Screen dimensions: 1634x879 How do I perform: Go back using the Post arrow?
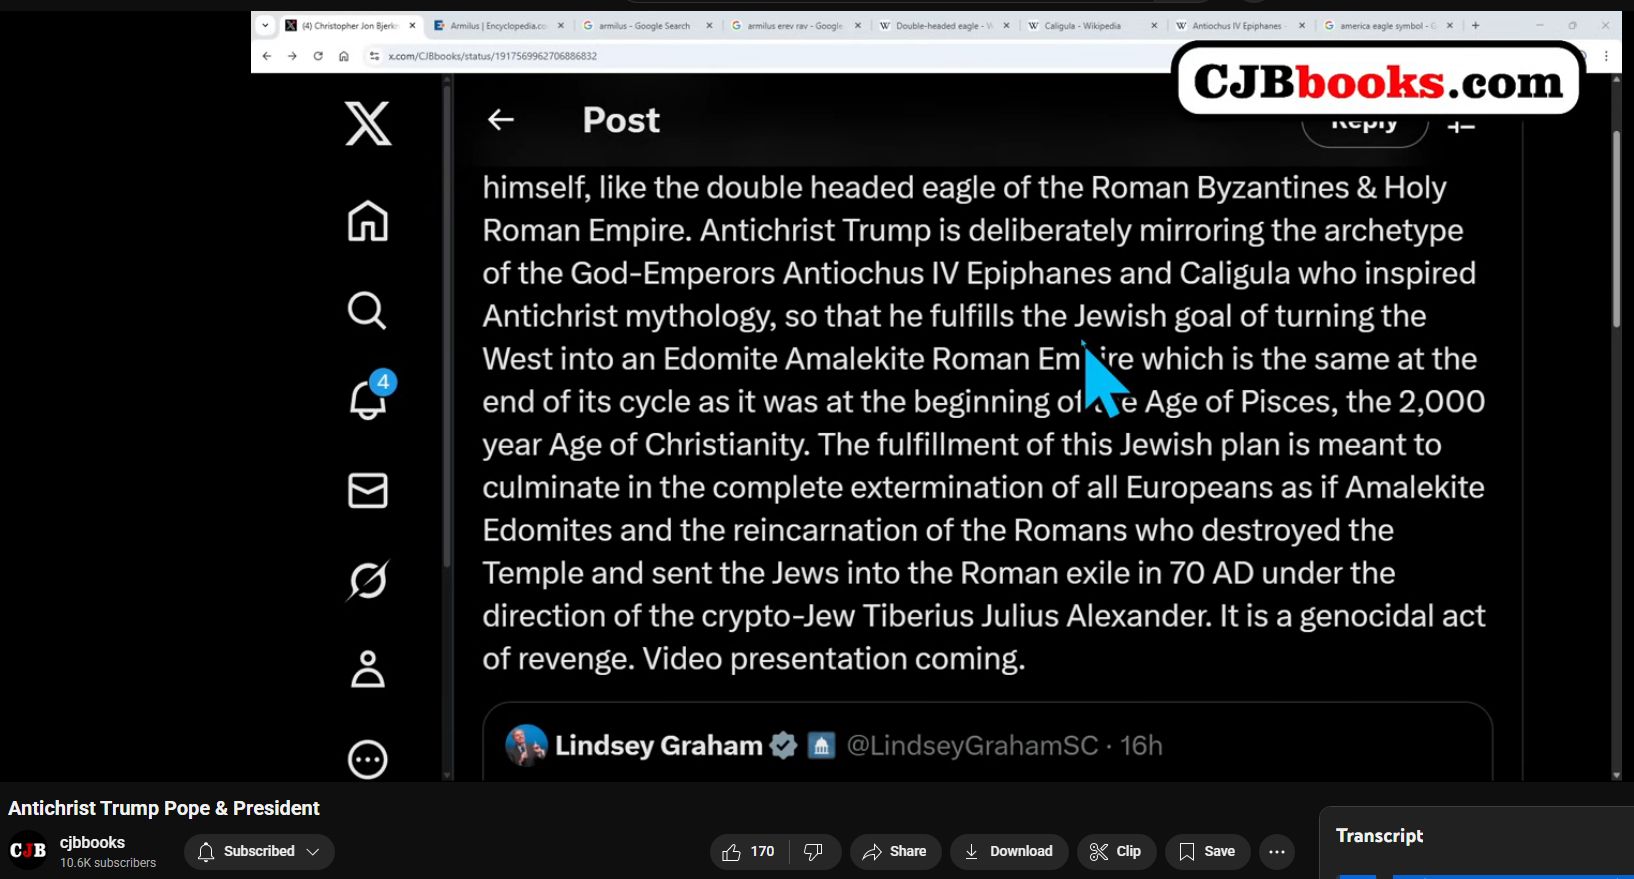pos(500,120)
